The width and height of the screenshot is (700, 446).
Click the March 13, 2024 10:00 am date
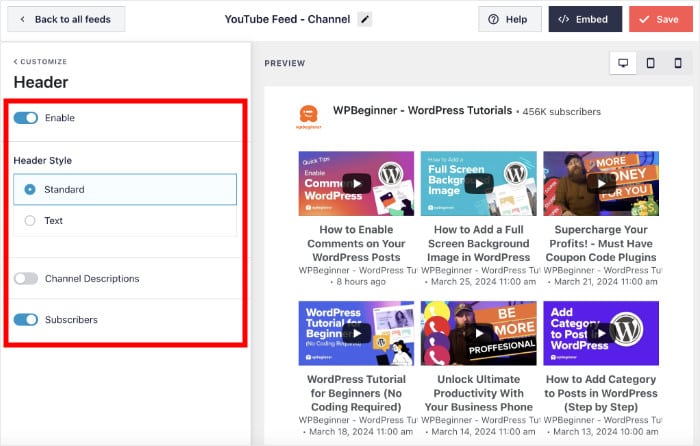point(606,432)
